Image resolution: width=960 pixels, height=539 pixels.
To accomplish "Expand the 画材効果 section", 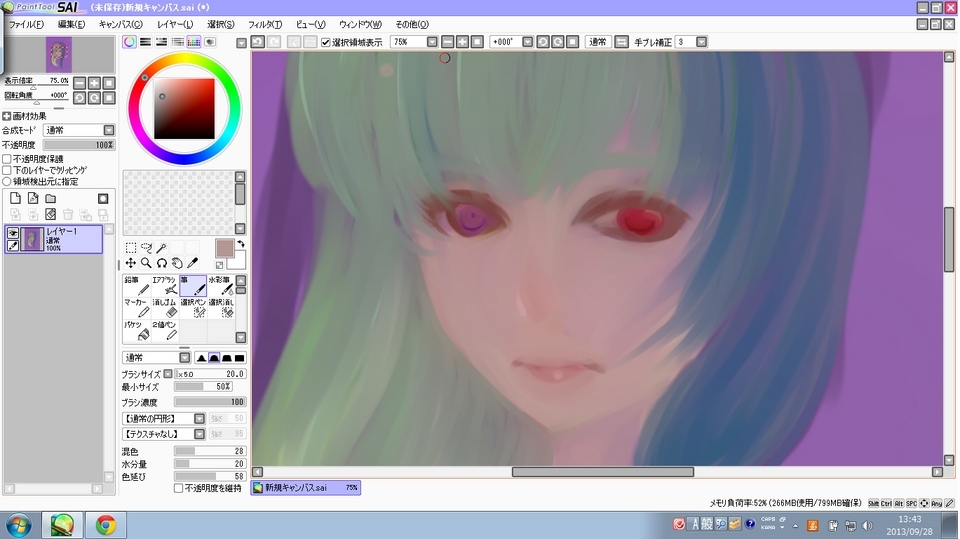I will [7, 116].
